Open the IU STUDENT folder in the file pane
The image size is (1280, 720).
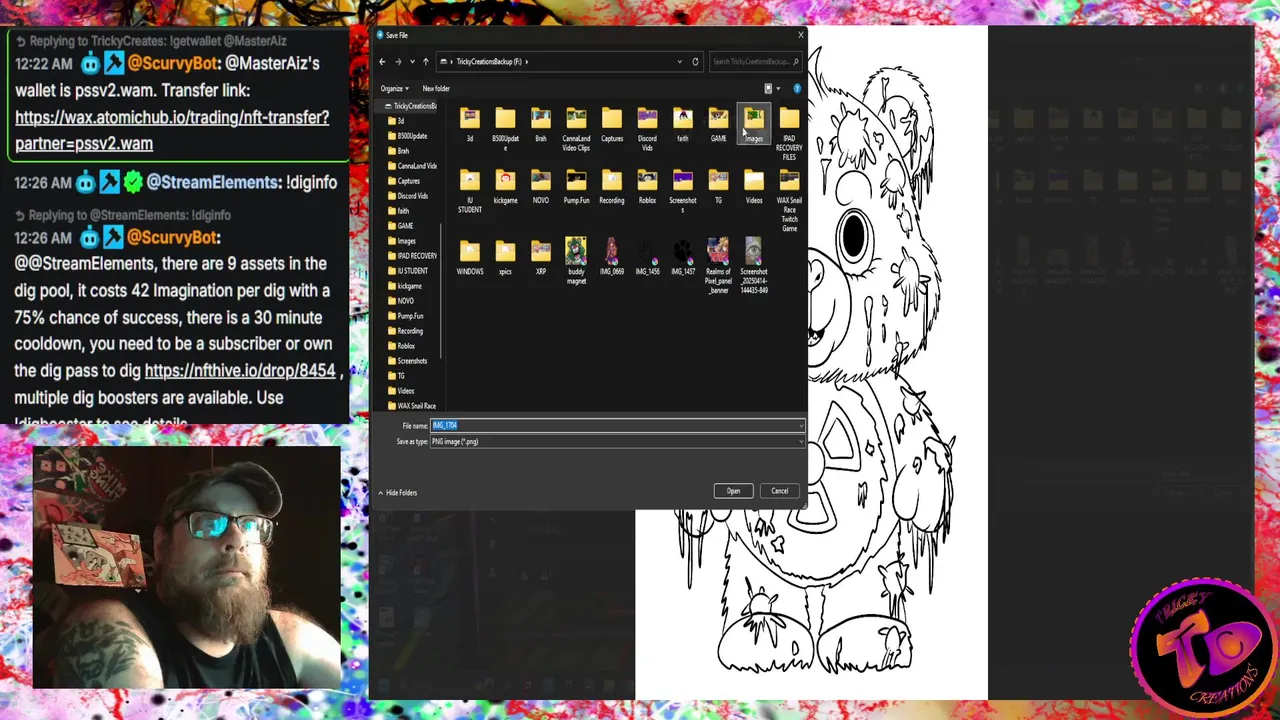click(470, 191)
